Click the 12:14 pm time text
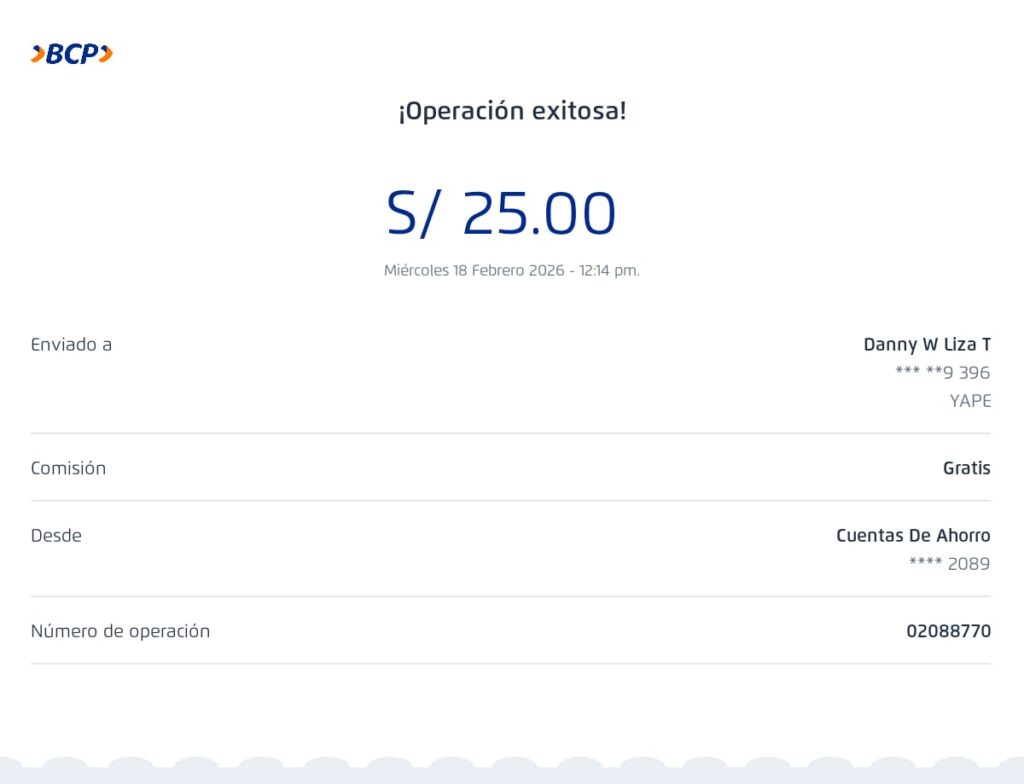 point(609,270)
